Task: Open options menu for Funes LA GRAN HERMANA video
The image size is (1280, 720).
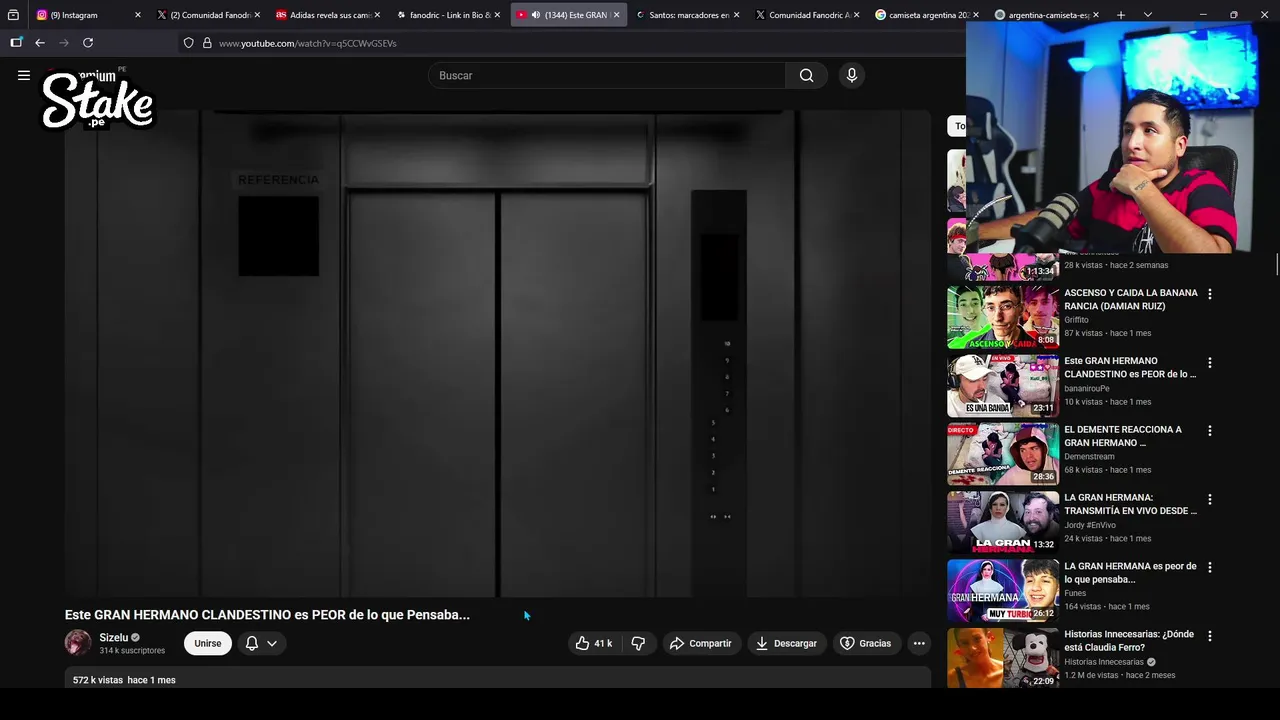Action: 1210,567
